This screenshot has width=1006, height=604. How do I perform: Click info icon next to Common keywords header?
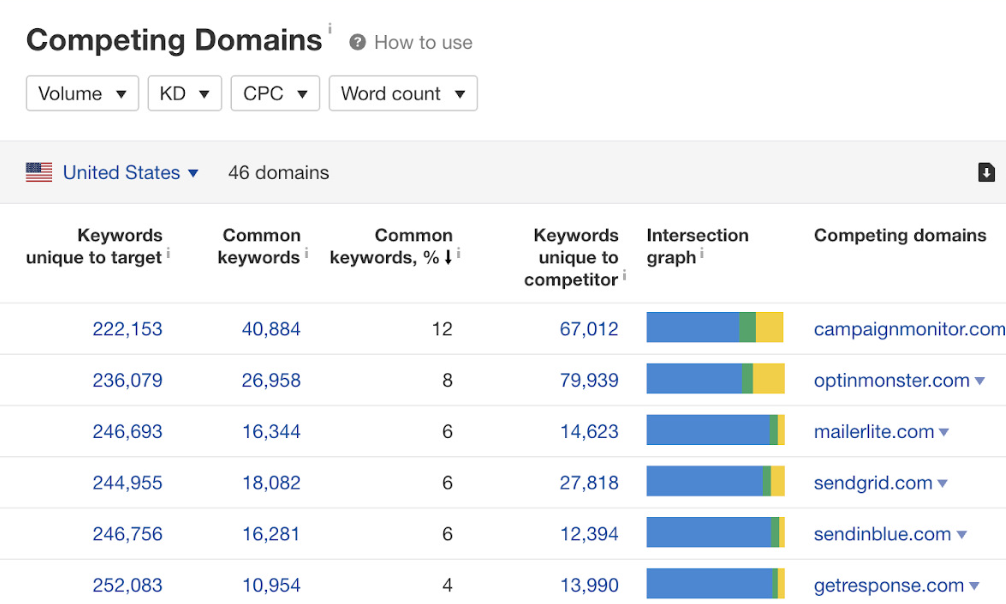click(x=307, y=254)
